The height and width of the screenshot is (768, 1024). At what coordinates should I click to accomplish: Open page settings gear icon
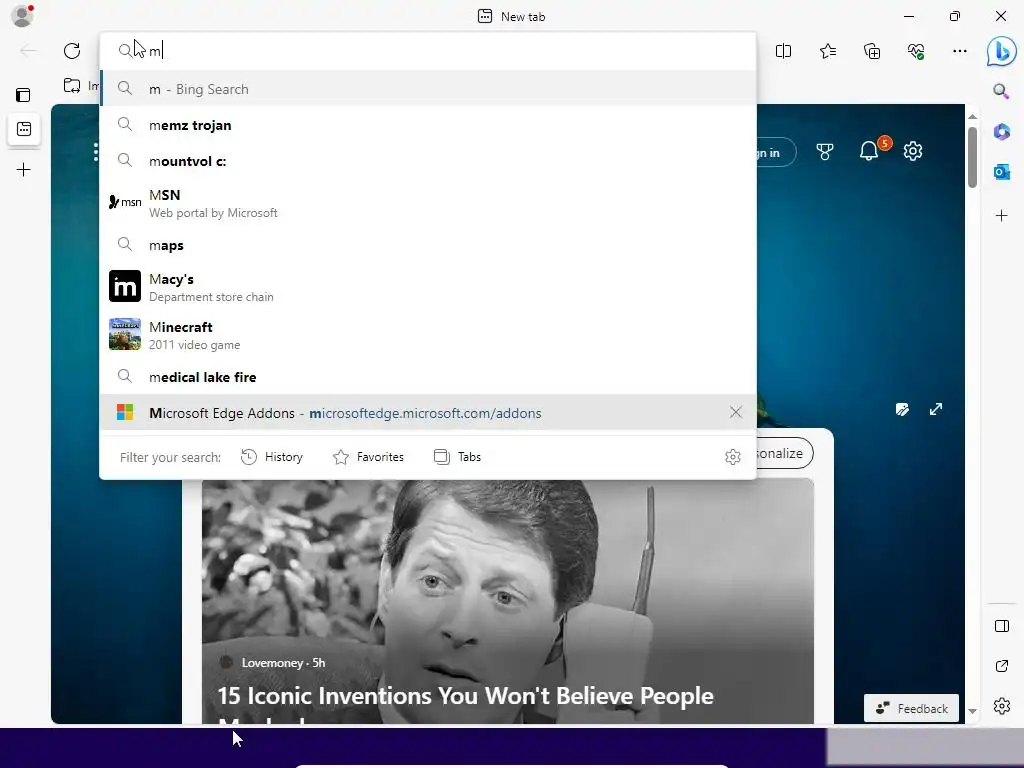coord(912,152)
